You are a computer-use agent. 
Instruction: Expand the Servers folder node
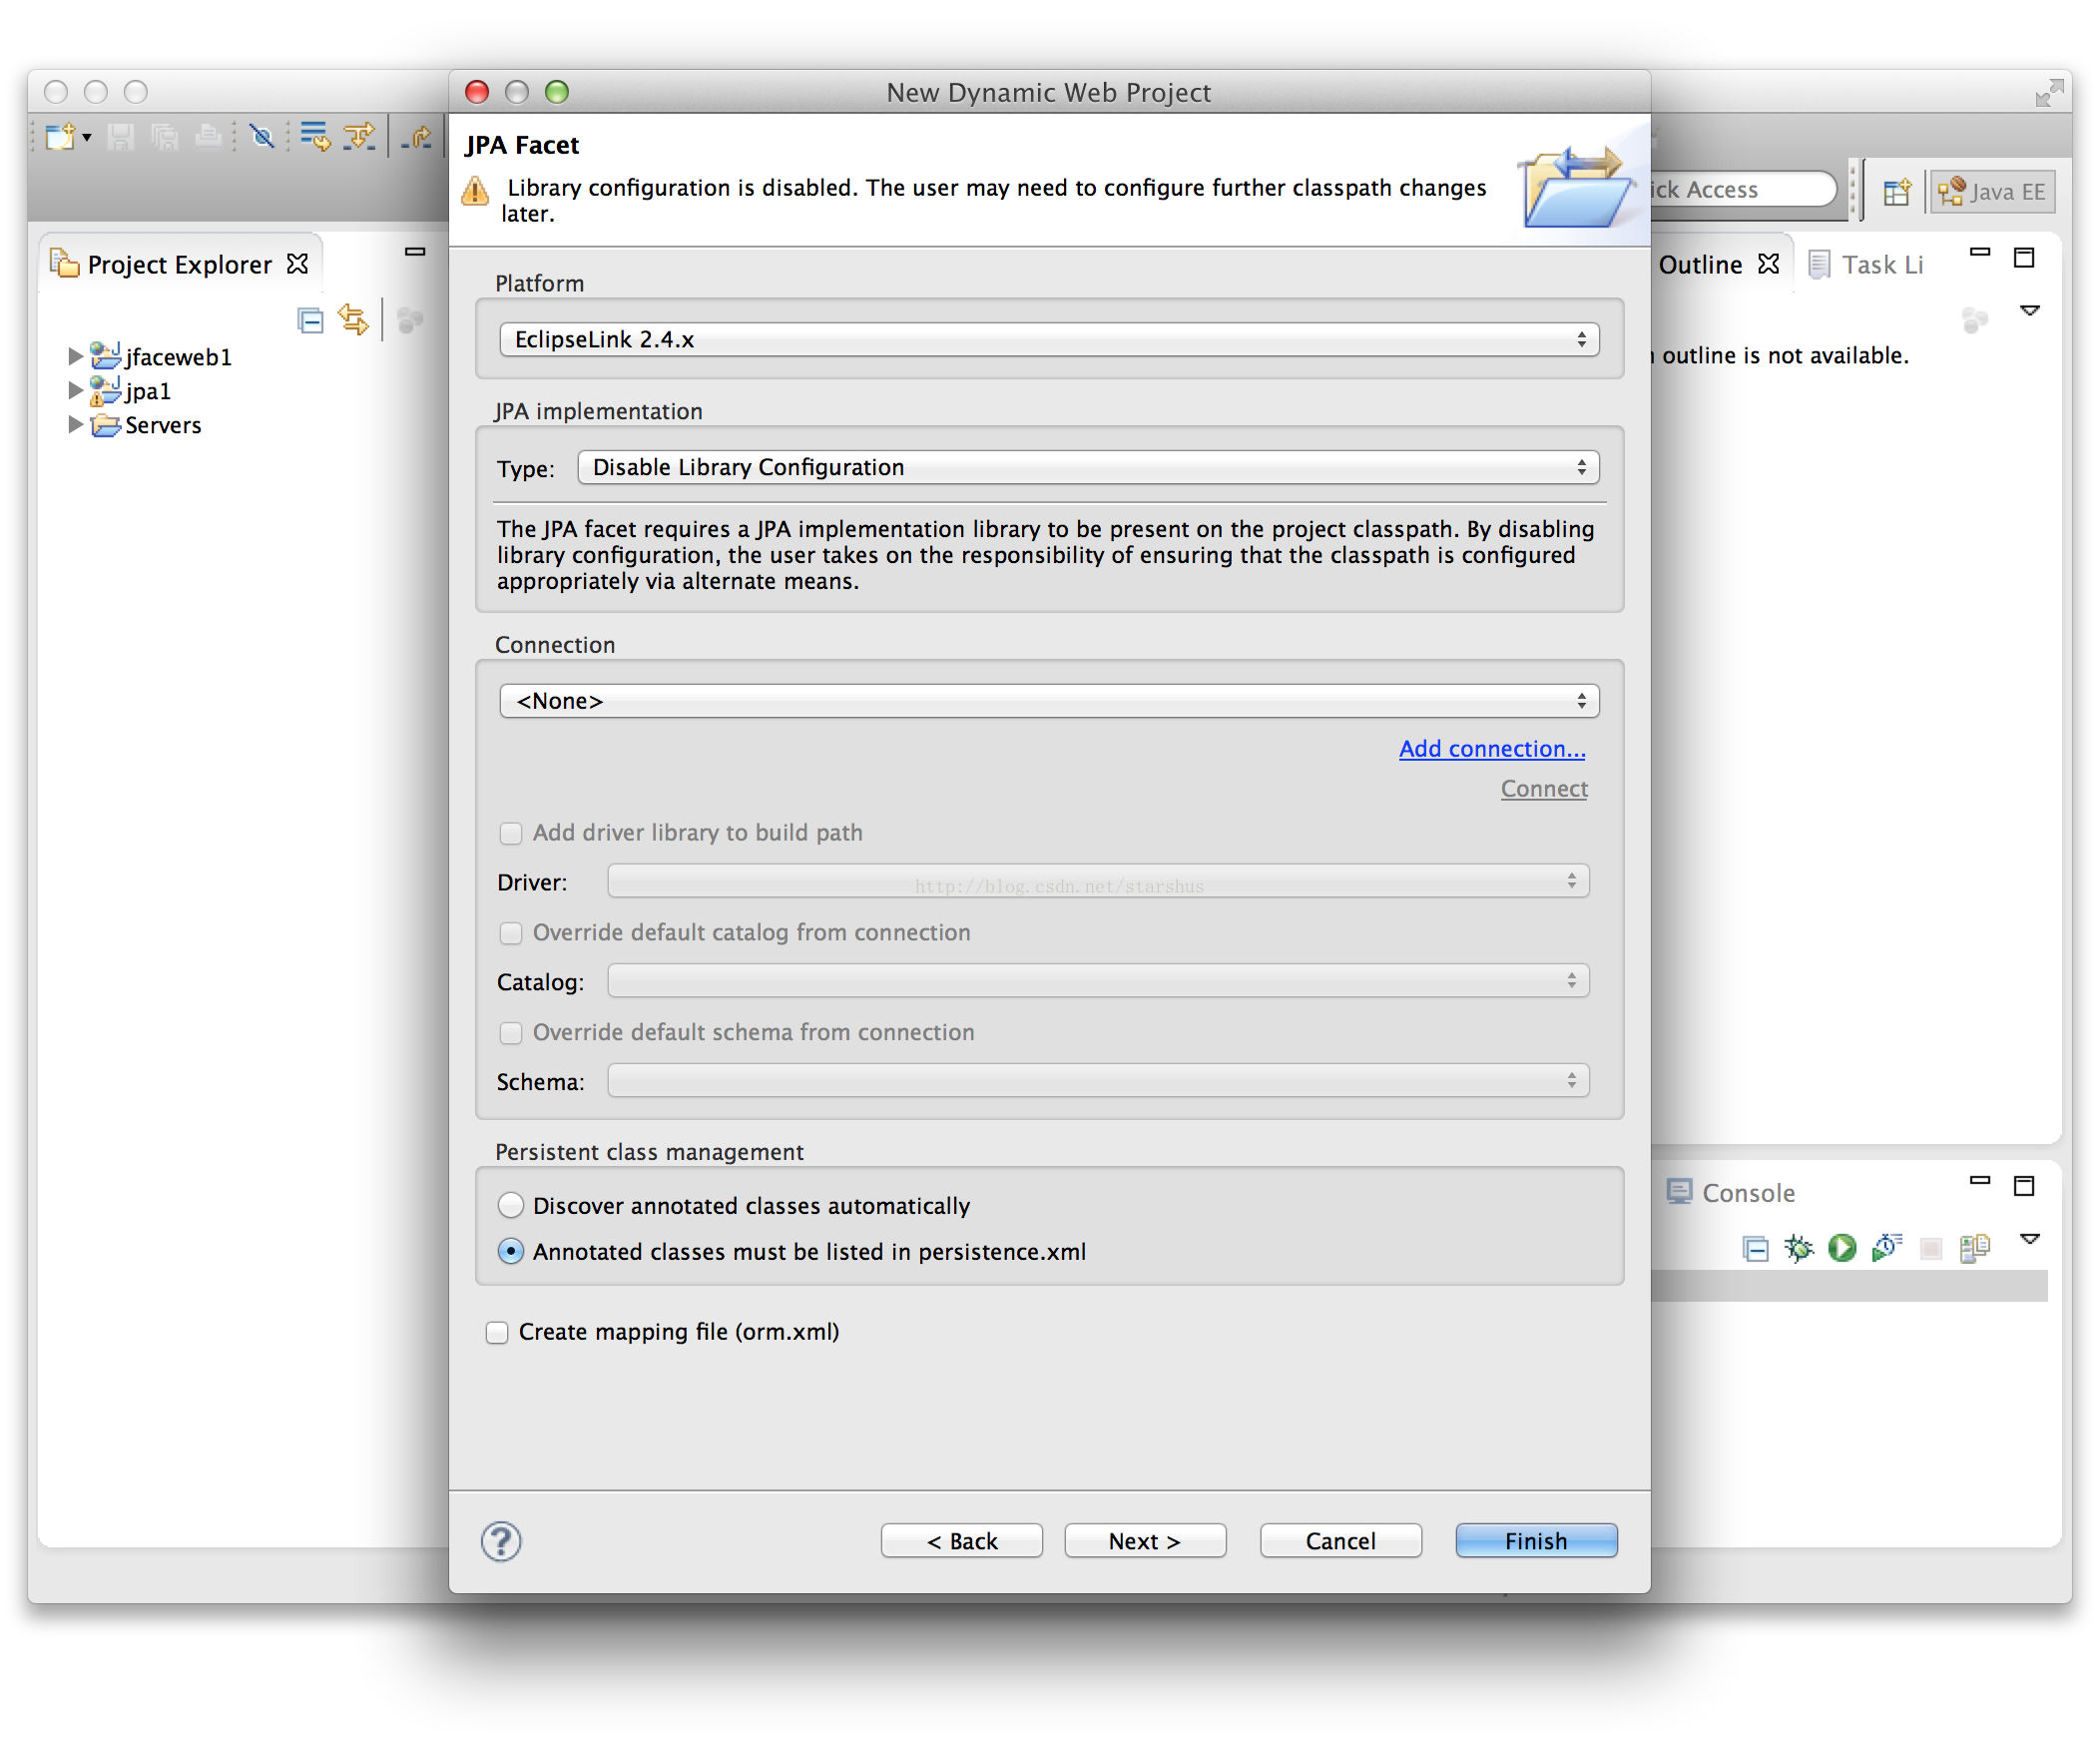[x=75, y=425]
